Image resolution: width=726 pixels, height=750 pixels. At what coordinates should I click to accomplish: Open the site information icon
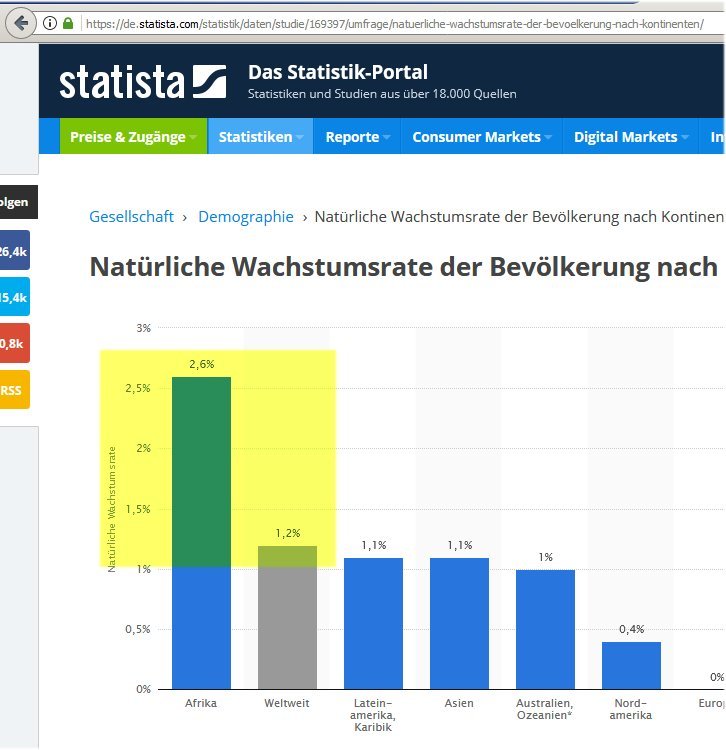50,22
